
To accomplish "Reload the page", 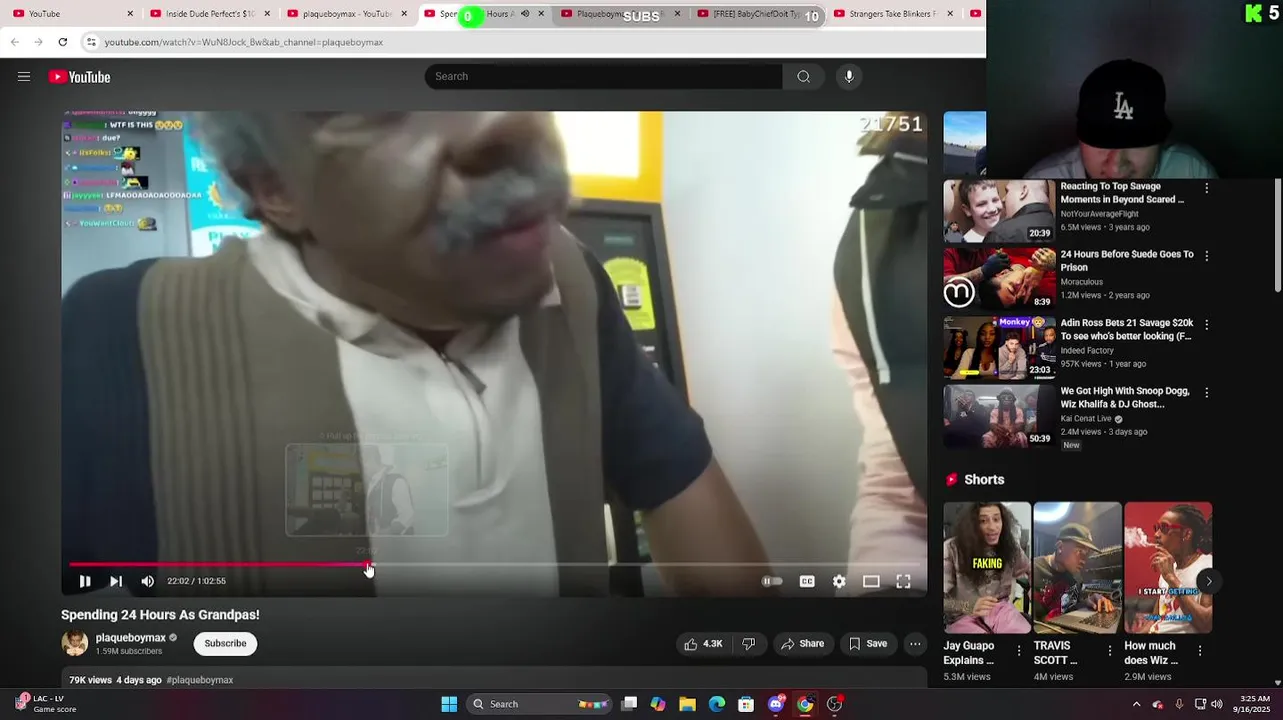I will [x=62, y=42].
